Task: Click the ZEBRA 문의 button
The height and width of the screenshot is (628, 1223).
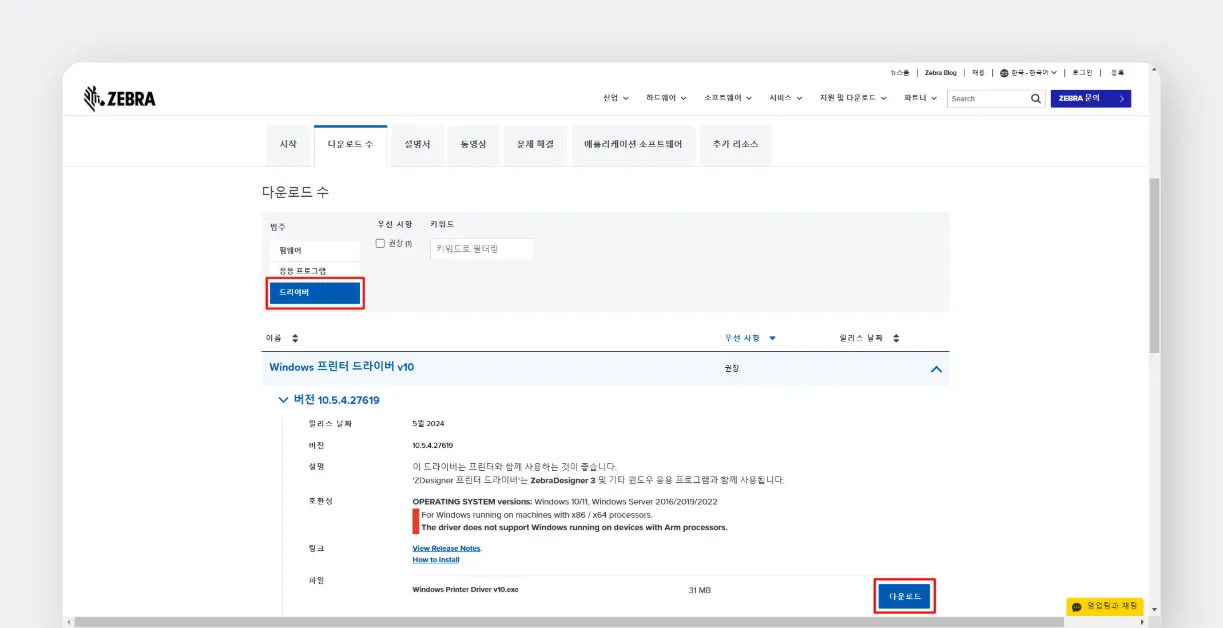Action: click(1091, 98)
